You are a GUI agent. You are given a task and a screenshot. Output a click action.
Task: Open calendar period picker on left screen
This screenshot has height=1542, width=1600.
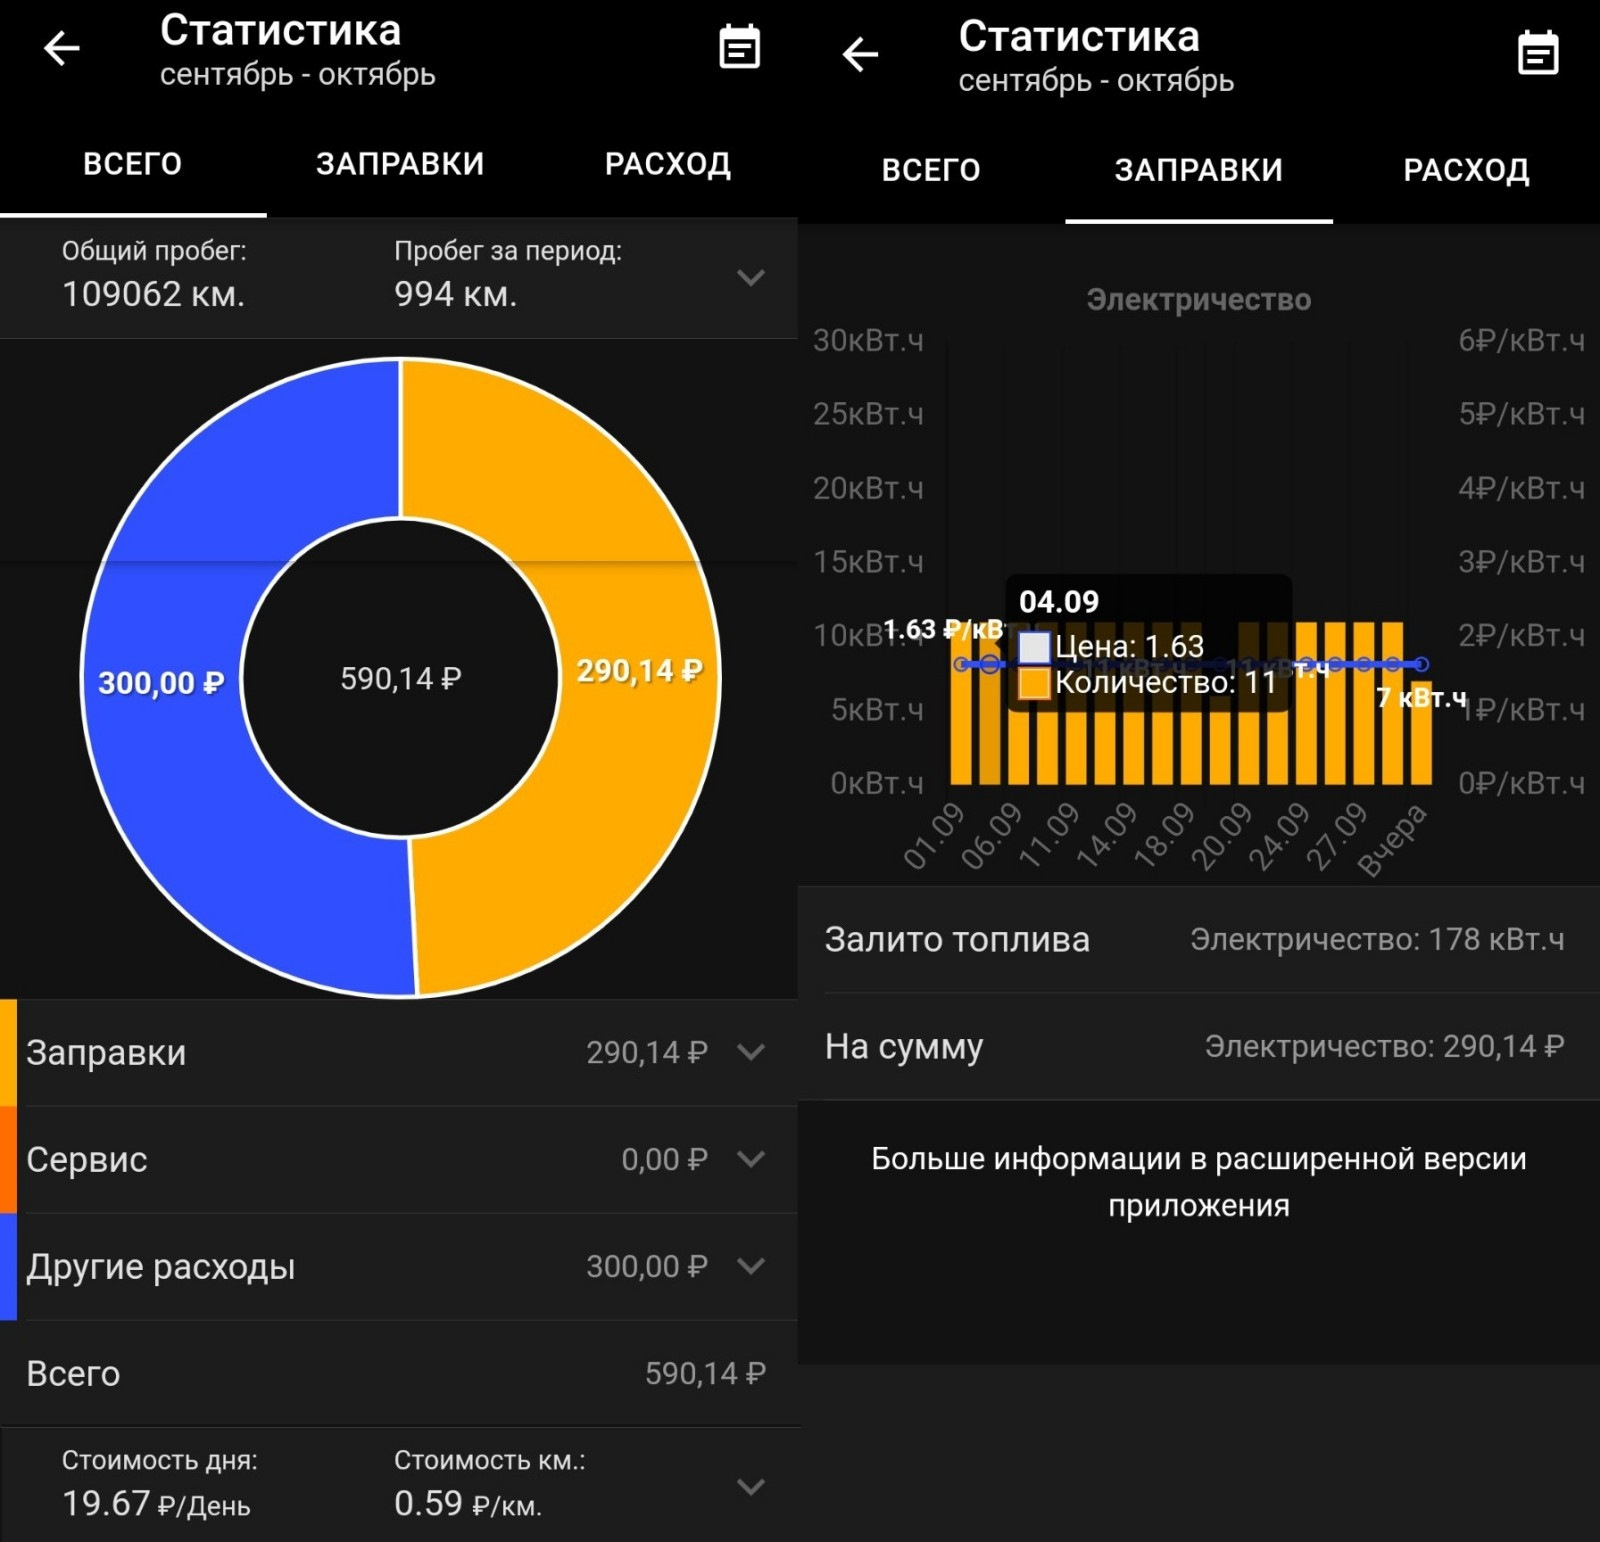tap(740, 48)
